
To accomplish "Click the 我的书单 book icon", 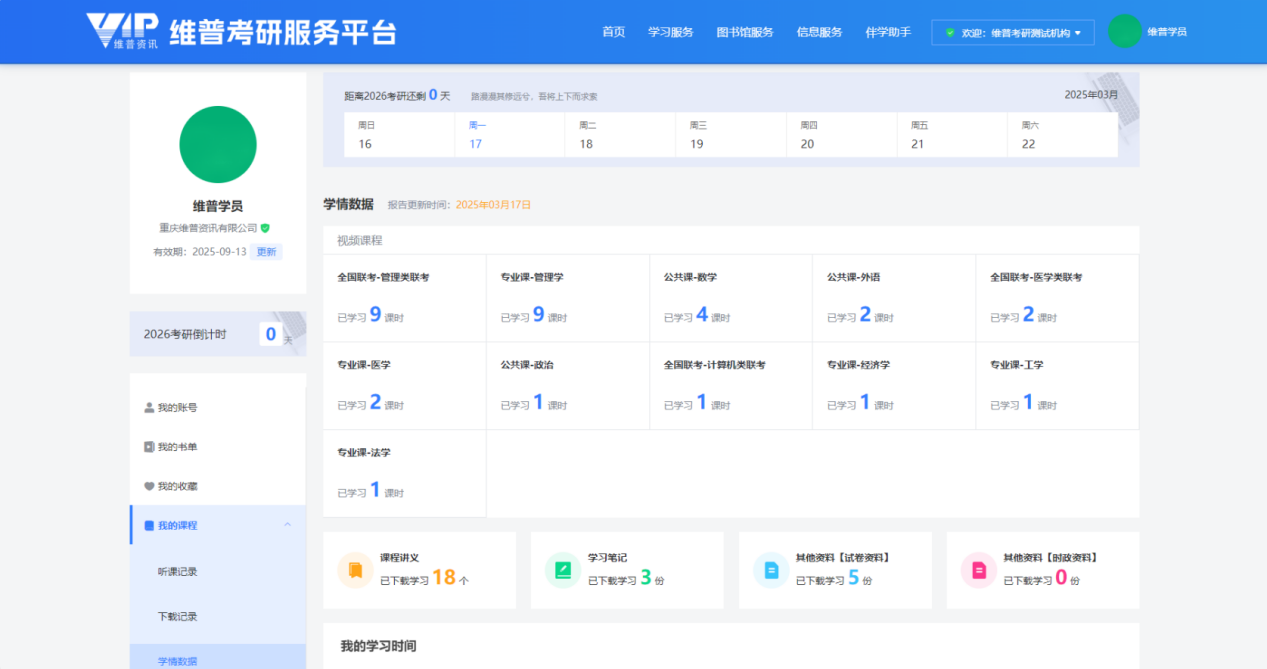I will pos(150,447).
